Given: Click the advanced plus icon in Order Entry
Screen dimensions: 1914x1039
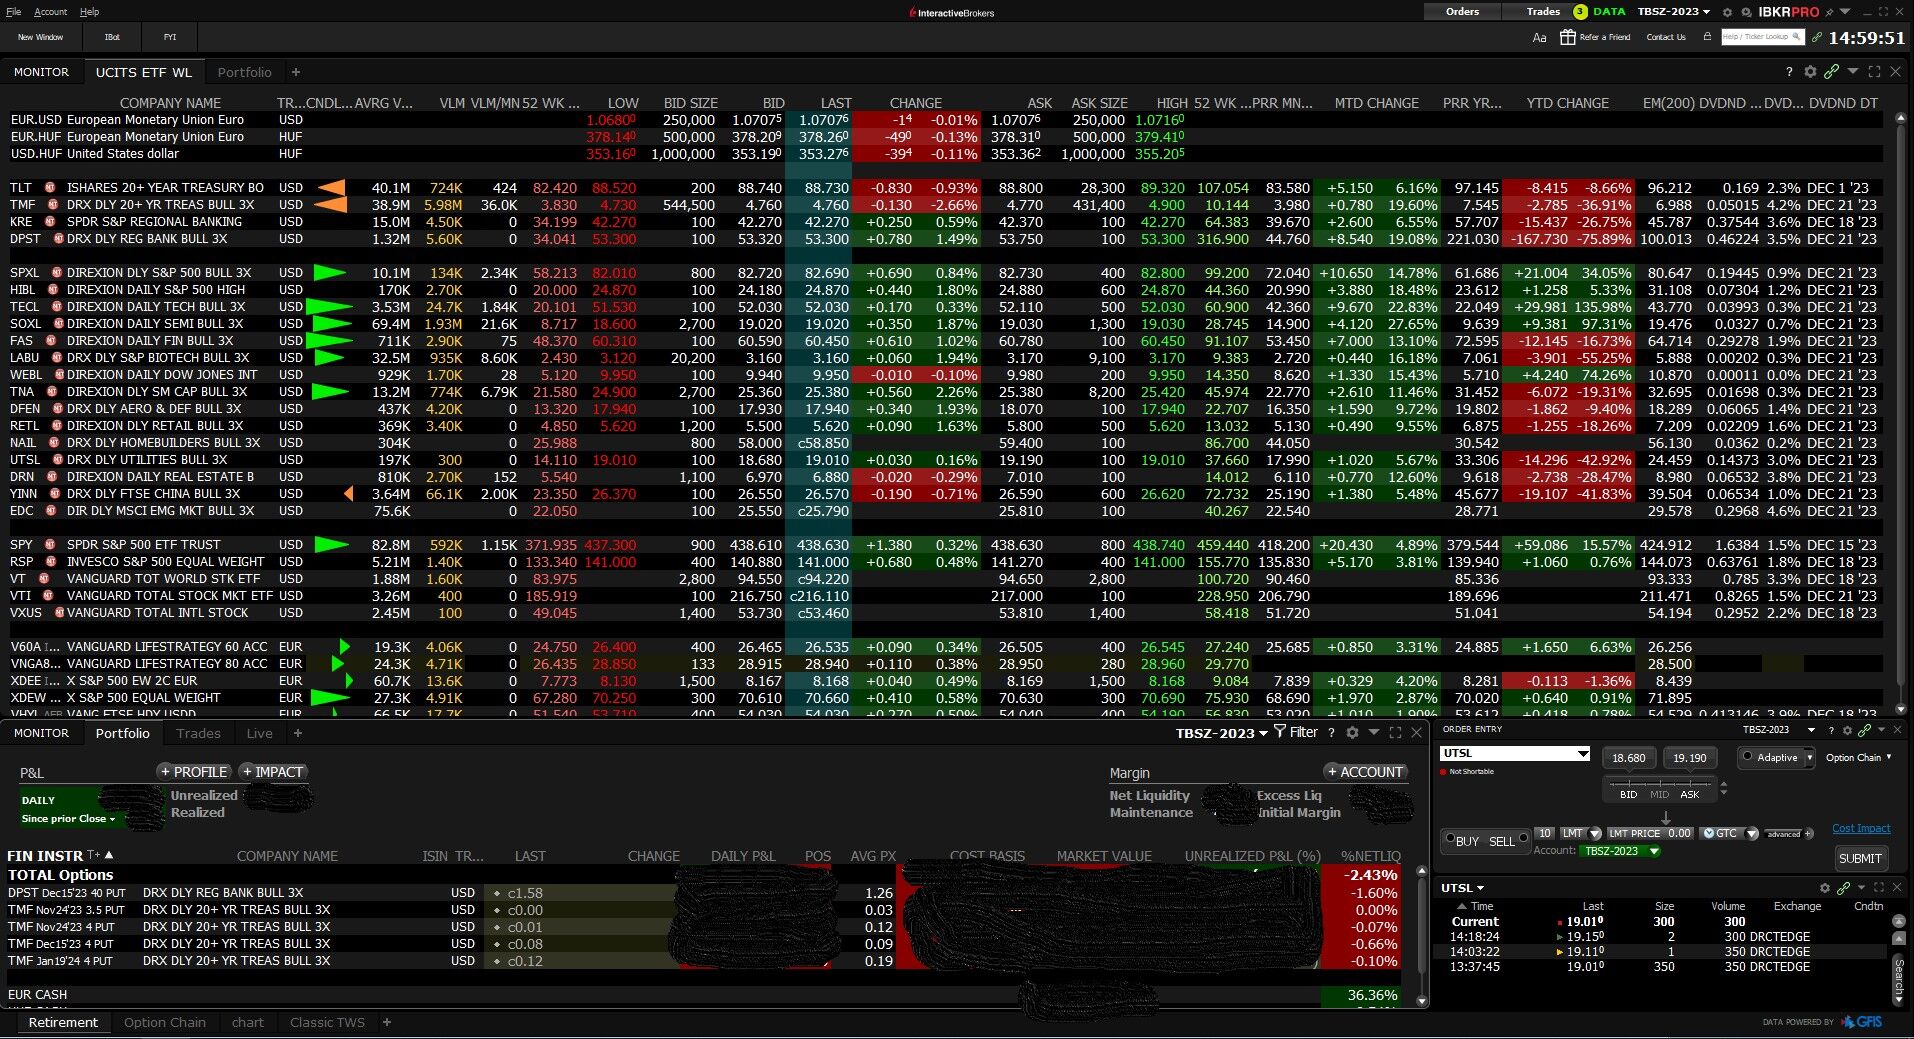Looking at the screenshot, I should click(1808, 834).
